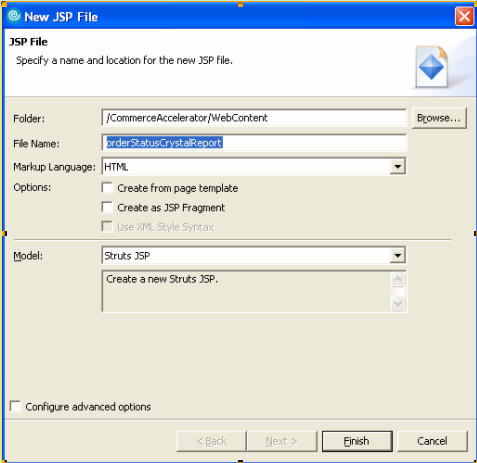The width and height of the screenshot is (477, 463).
Task: Open the Markup Language dropdown arrow
Action: tap(397, 166)
